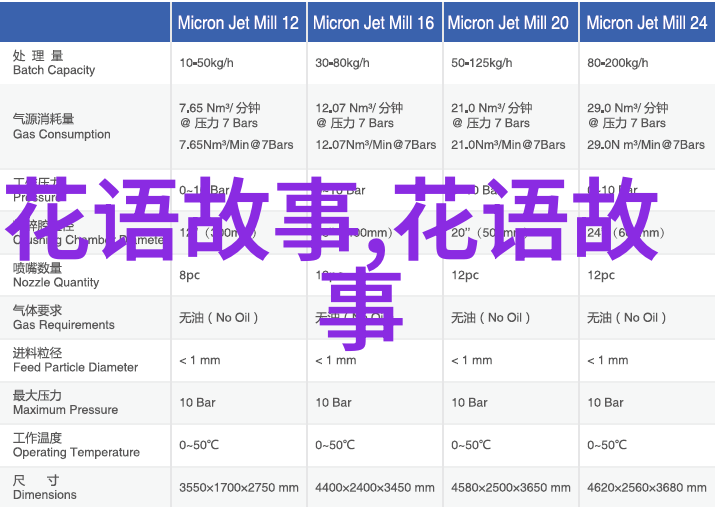Image resolution: width=722 pixels, height=507 pixels.
Task: Select the Maximum Pressure row label
Action: pos(65,402)
